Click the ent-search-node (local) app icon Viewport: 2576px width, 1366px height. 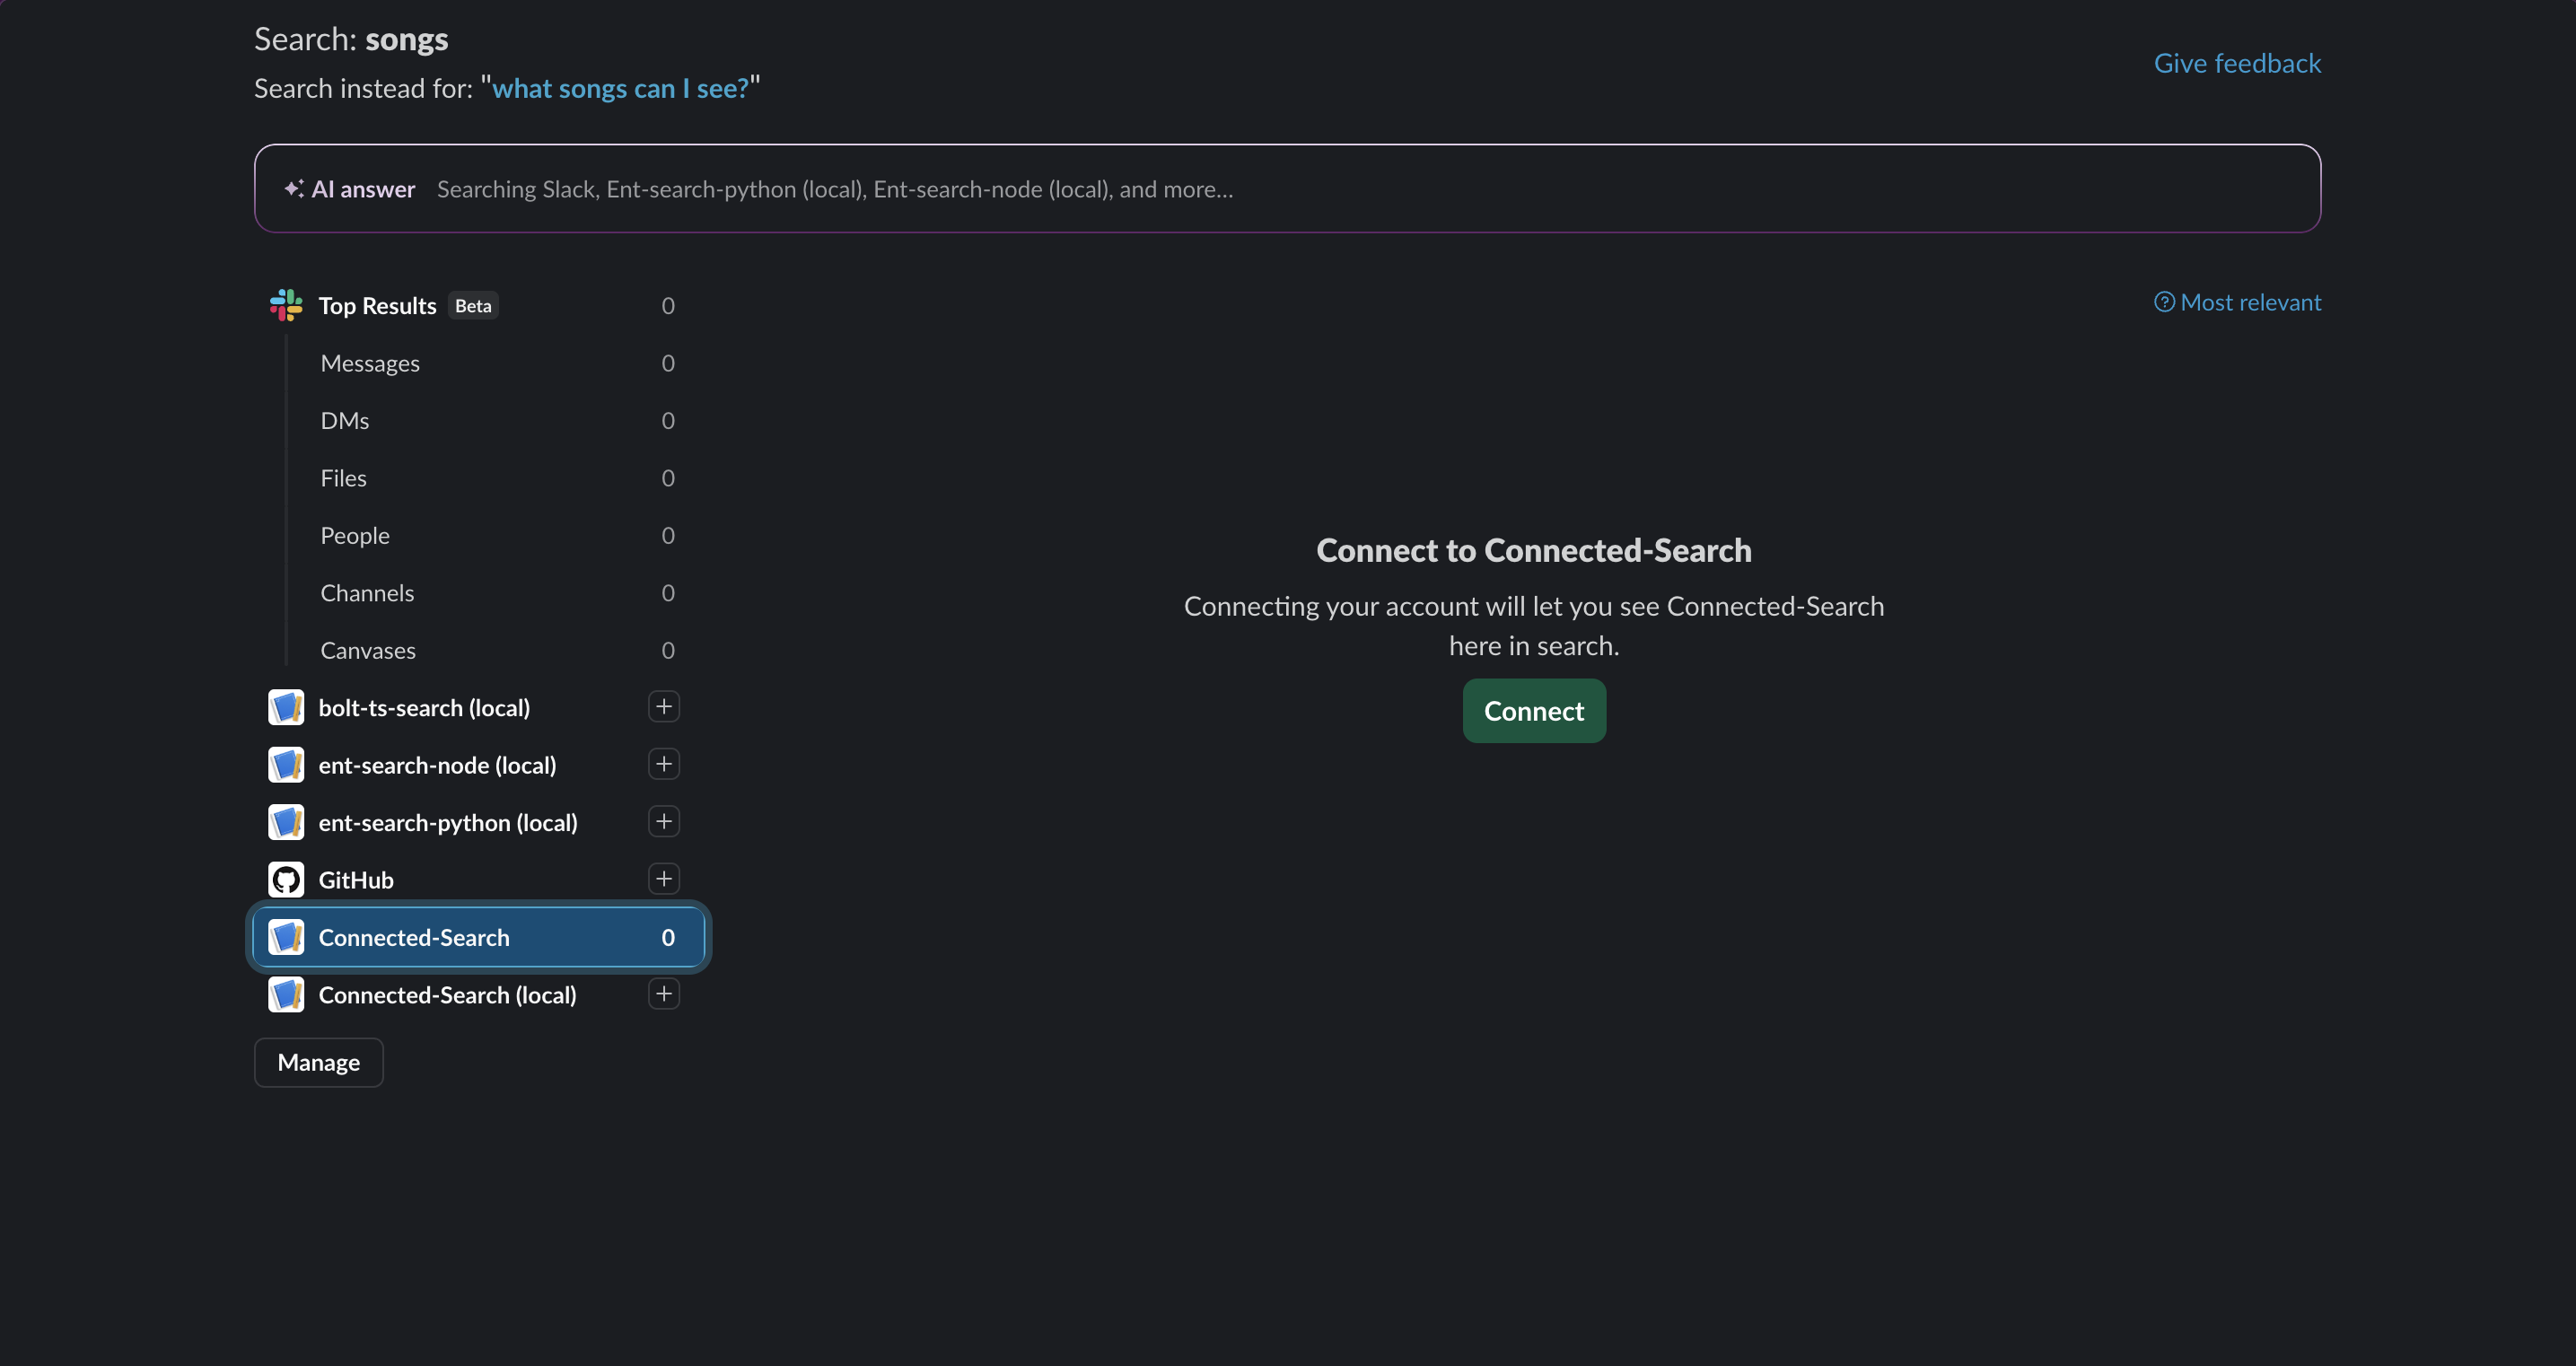click(286, 765)
